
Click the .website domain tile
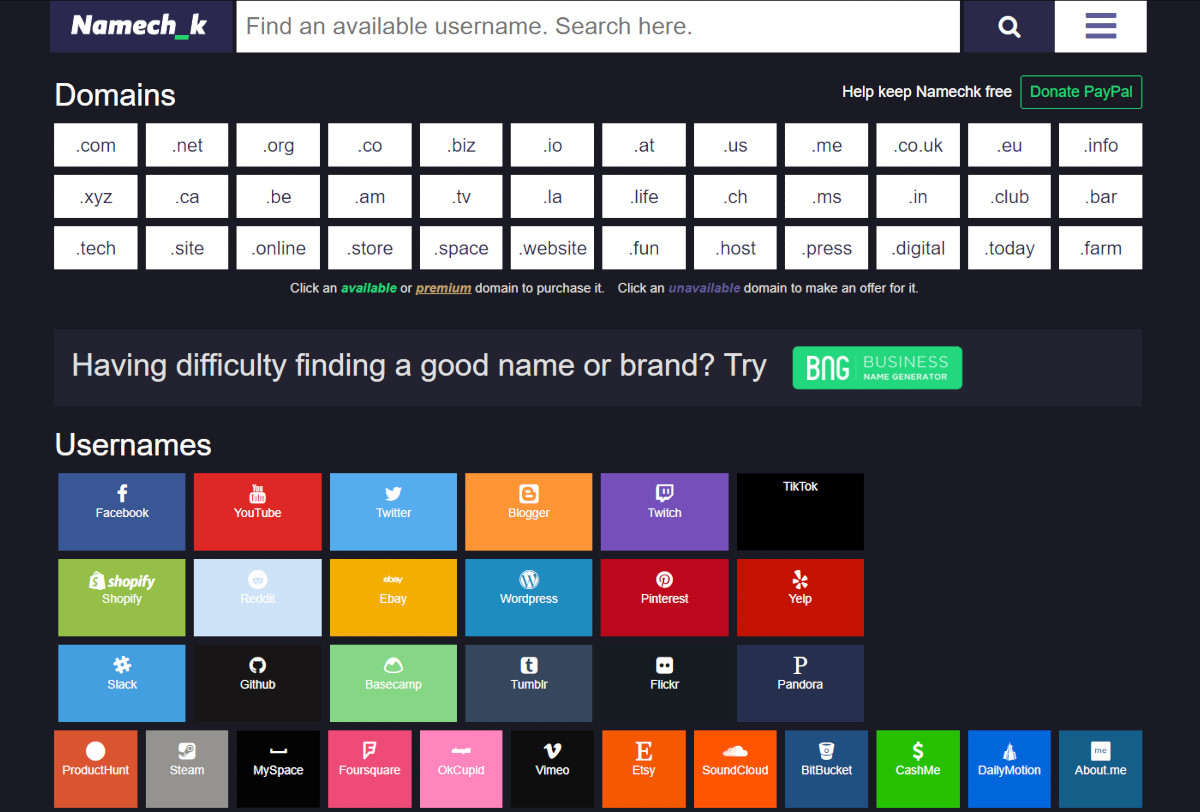pyautogui.click(x=552, y=248)
